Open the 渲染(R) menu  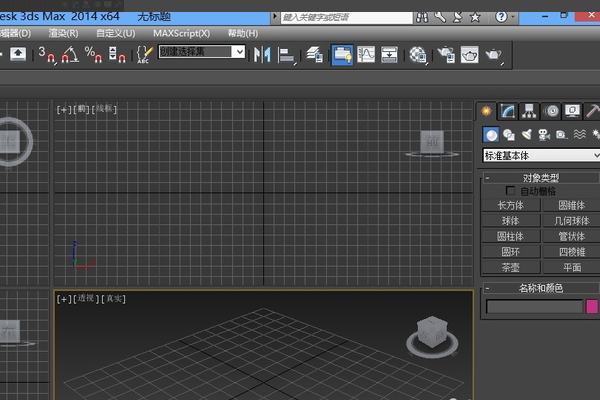[64, 33]
